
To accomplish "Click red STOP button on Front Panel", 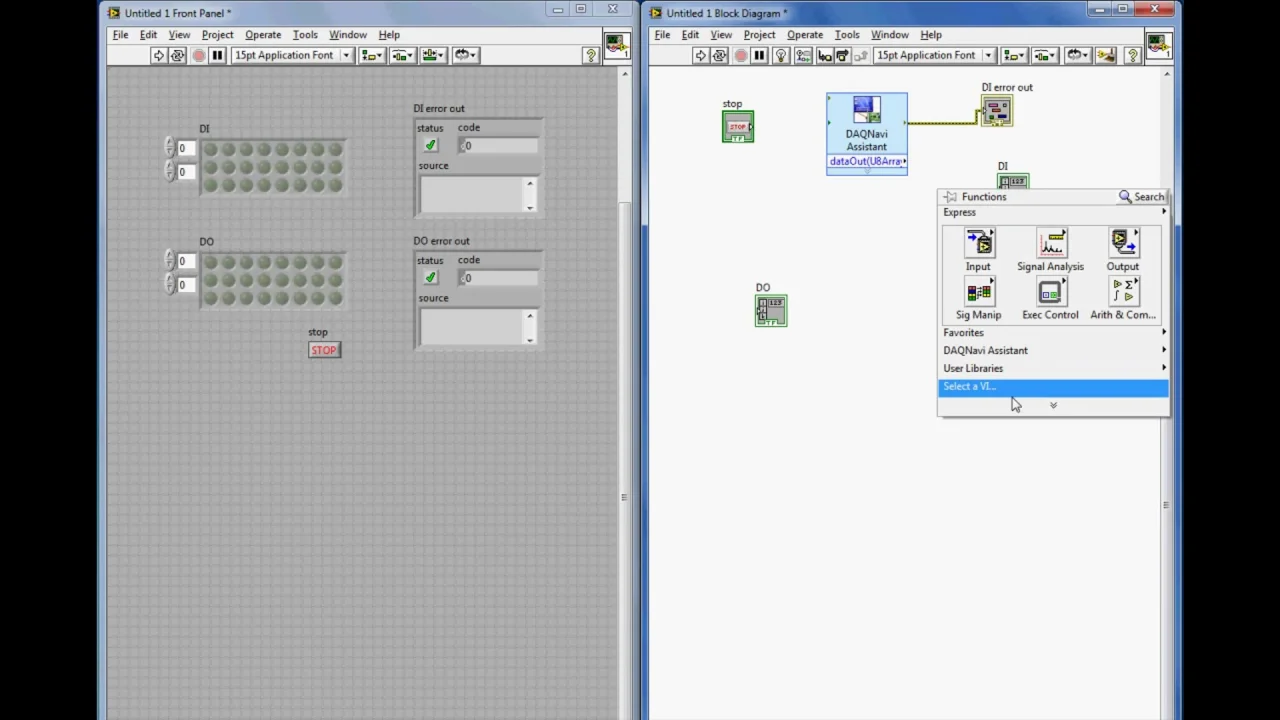I will tap(324, 350).
